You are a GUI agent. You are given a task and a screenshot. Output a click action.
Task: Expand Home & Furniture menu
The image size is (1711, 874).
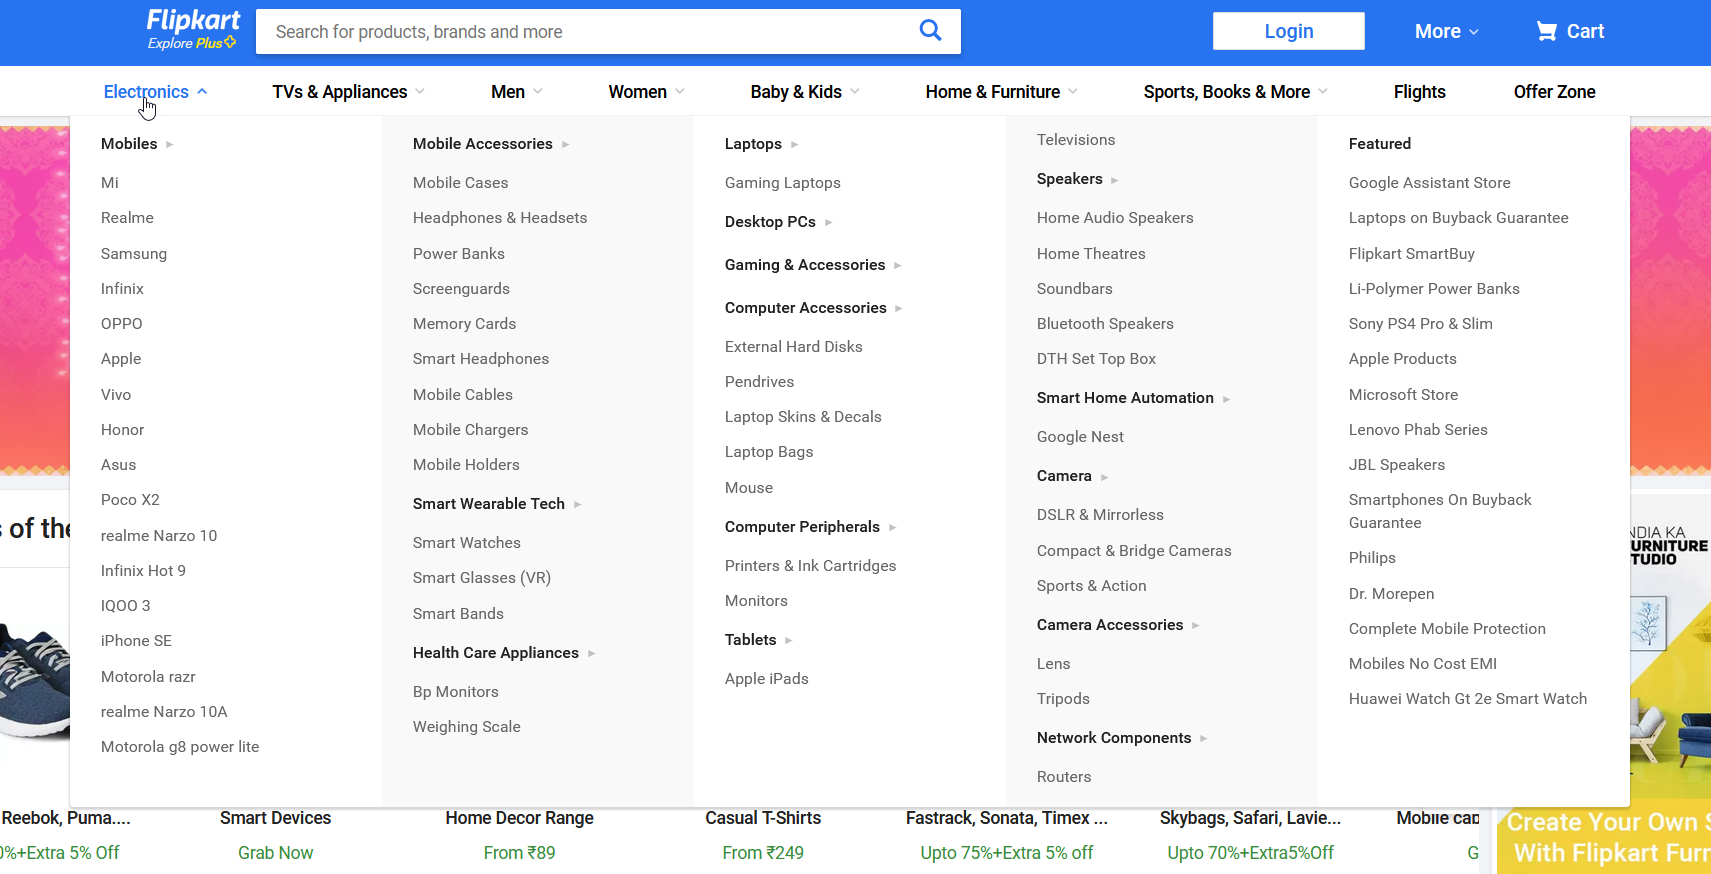click(1001, 92)
